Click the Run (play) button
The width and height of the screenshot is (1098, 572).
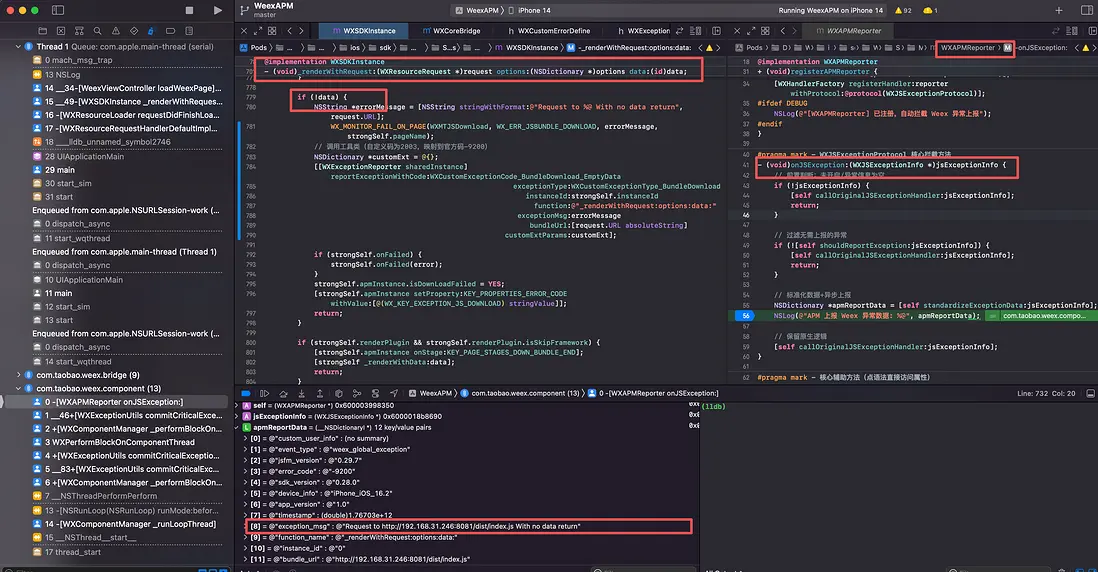[218, 10]
